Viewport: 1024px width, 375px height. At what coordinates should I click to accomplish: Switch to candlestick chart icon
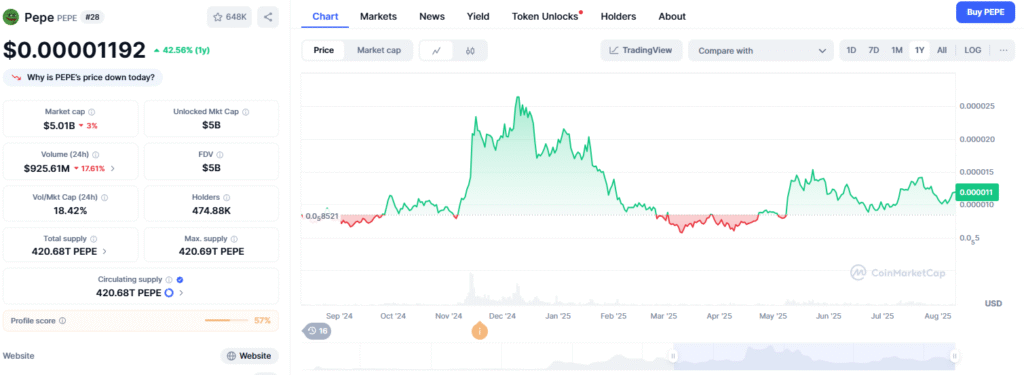click(470, 50)
